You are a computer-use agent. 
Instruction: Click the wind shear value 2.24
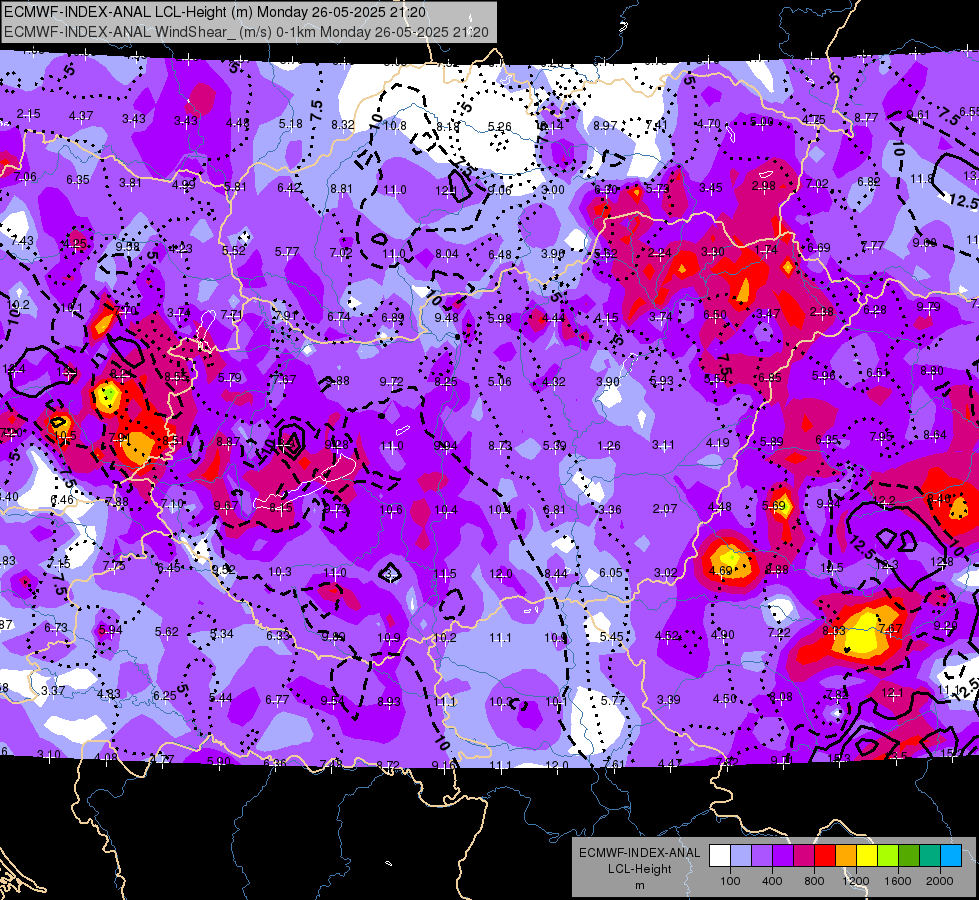coord(659,253)
